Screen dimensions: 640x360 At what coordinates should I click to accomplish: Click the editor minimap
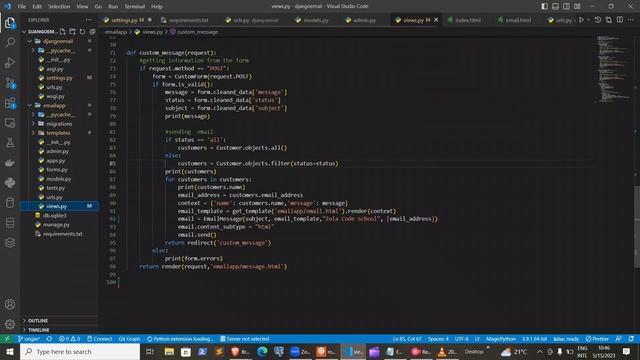[x=613, y=69]
